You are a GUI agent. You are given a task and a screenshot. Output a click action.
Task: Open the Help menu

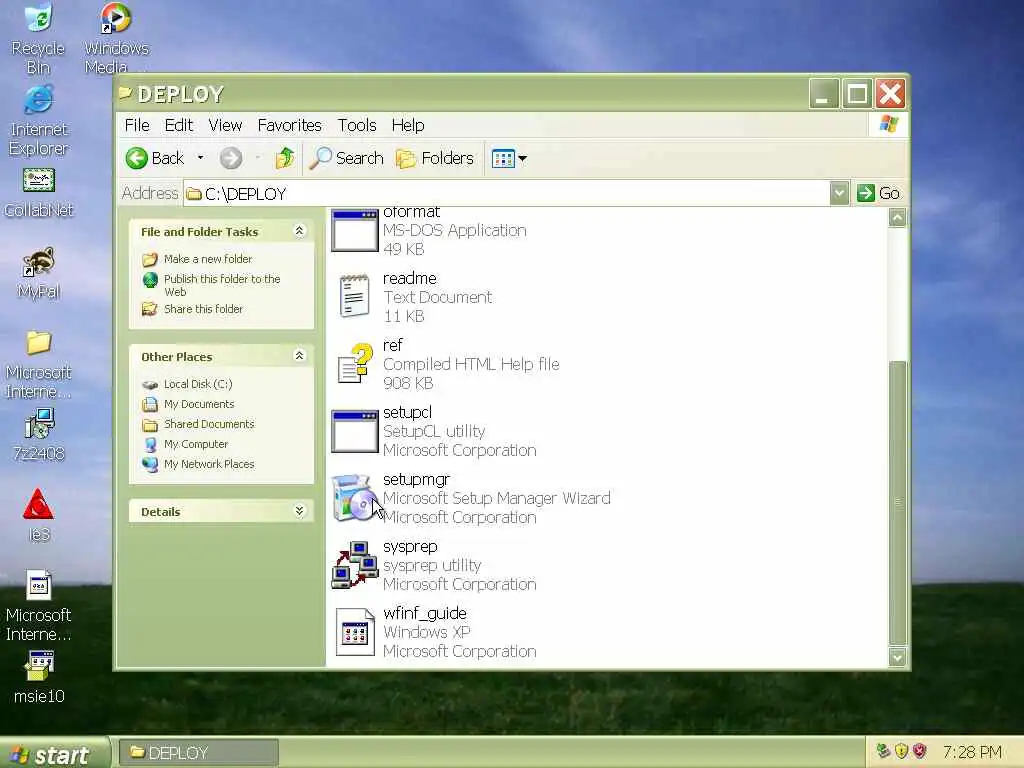coord(408,125)
